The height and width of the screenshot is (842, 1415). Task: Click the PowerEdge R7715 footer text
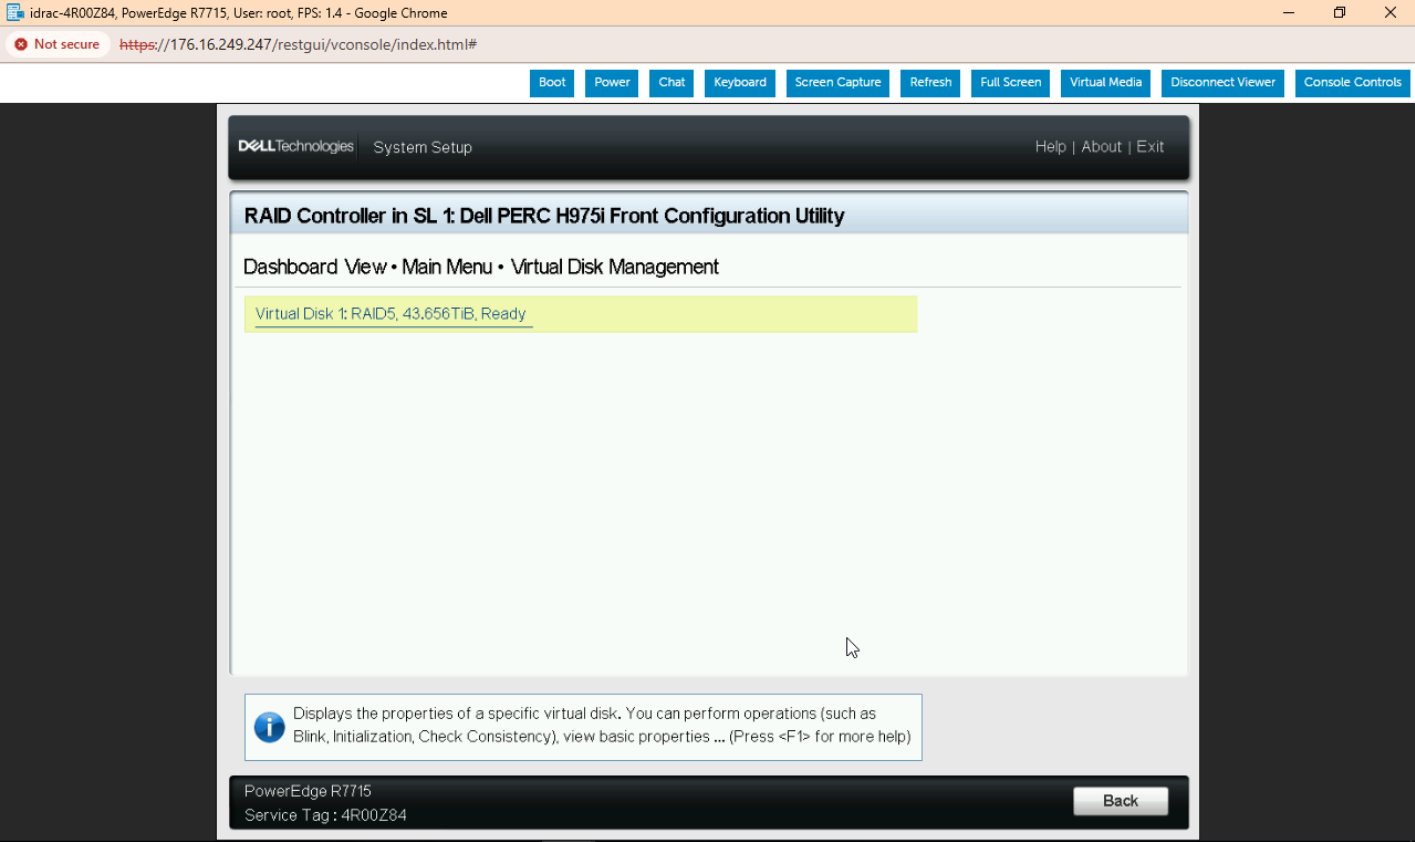(x=308, y=791)
